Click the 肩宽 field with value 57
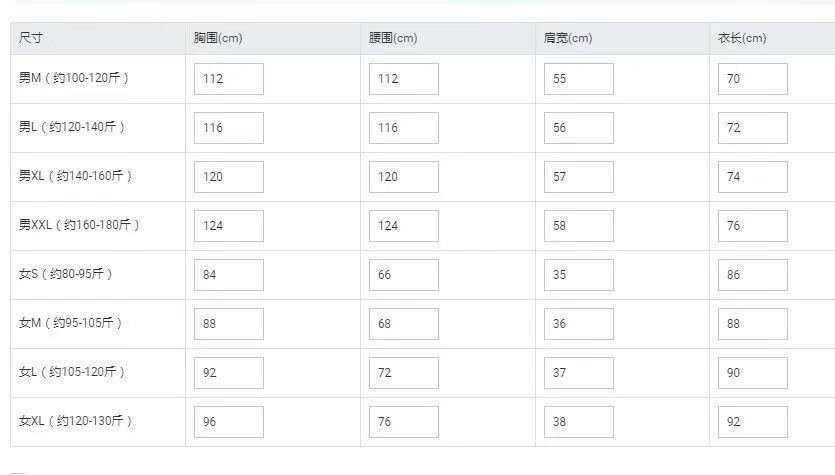The width and height of the screenshot is (835, 475). [578, 177]
